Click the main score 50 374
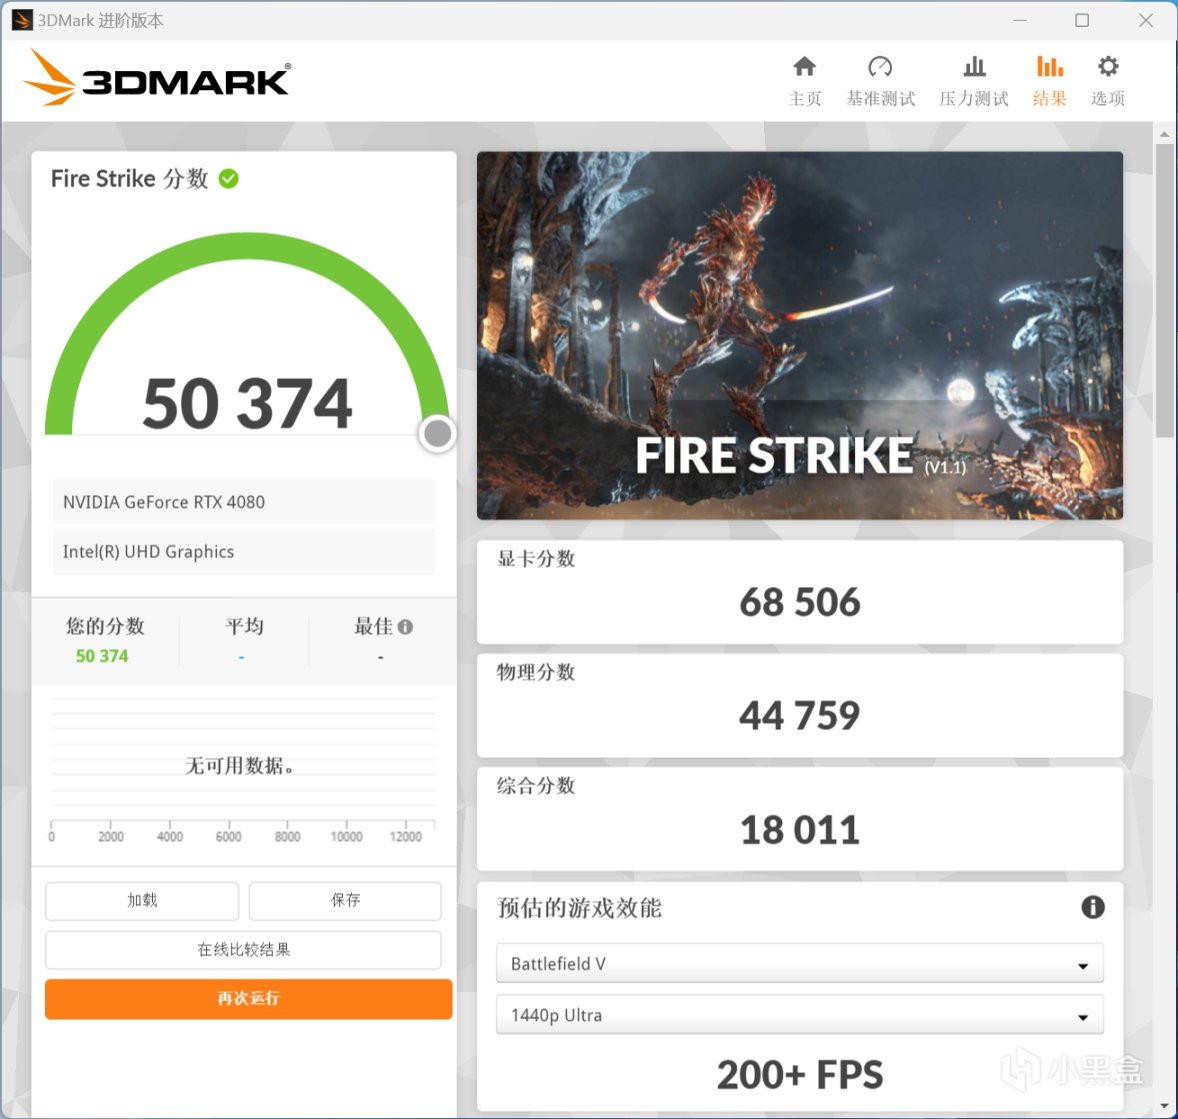 247,404
